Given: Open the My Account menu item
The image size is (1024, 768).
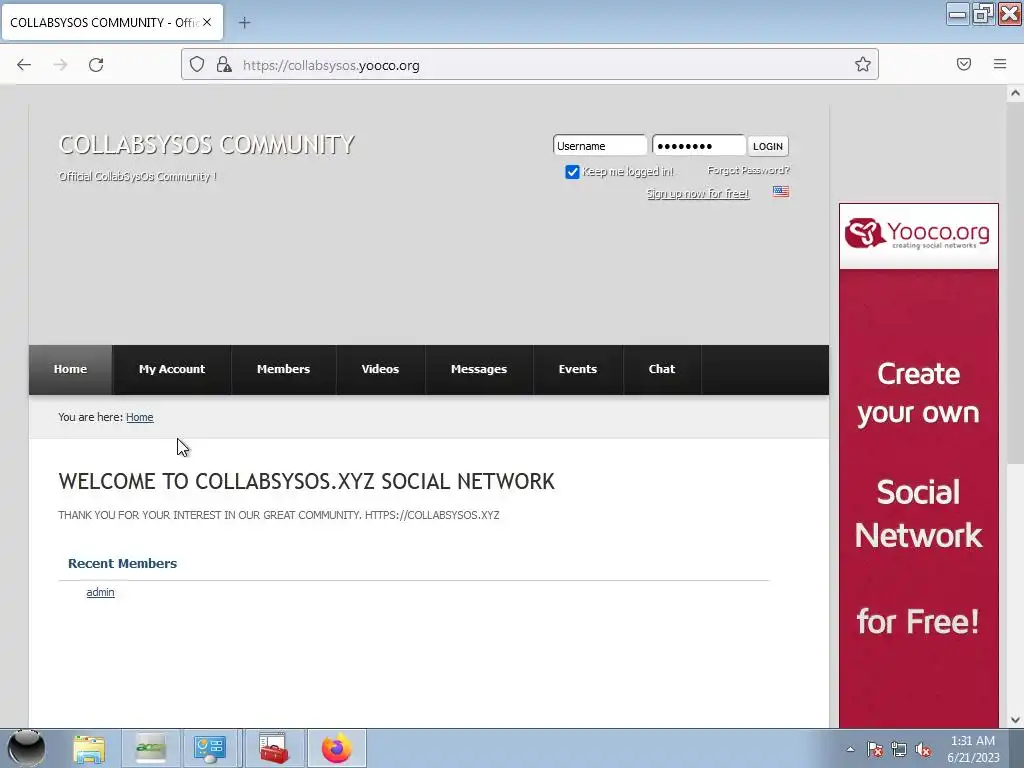Looking at the screenshot, I should click(172, 370).
